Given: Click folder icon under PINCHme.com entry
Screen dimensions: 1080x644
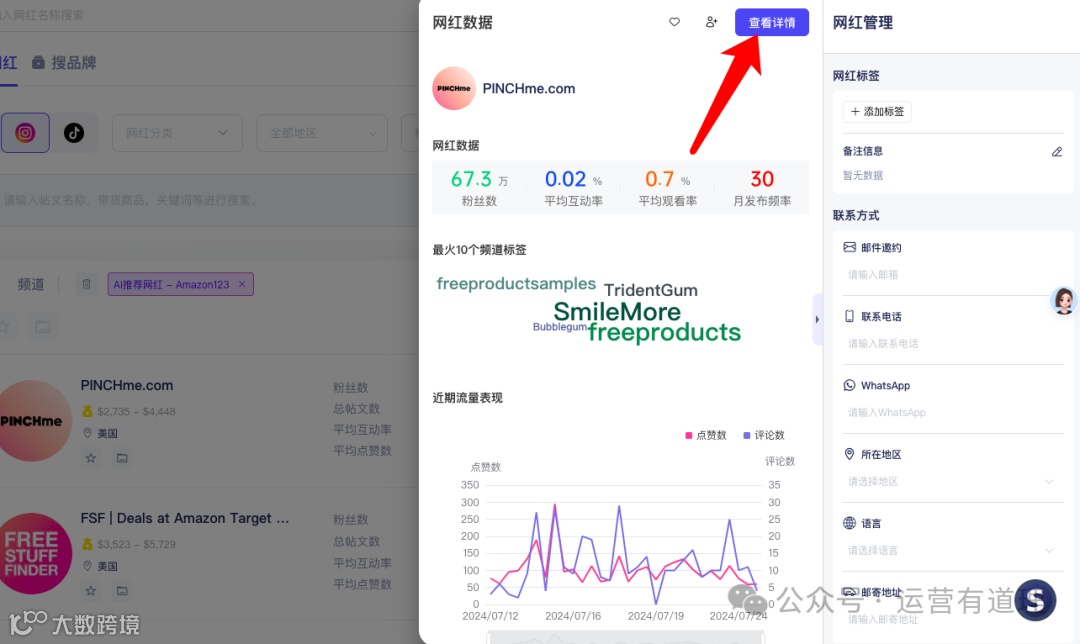Looking at the screenshot, I should 122,458.
